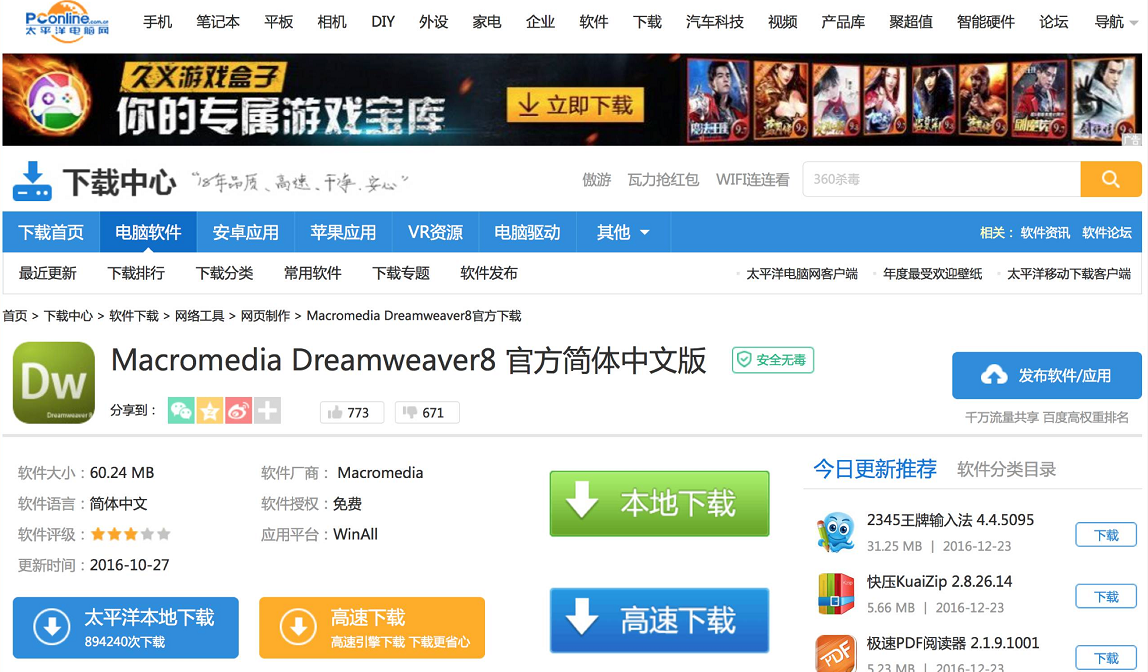
Task: Click the 2345王牌输入法 4.4.5095 title
Action: coord(950,520)
